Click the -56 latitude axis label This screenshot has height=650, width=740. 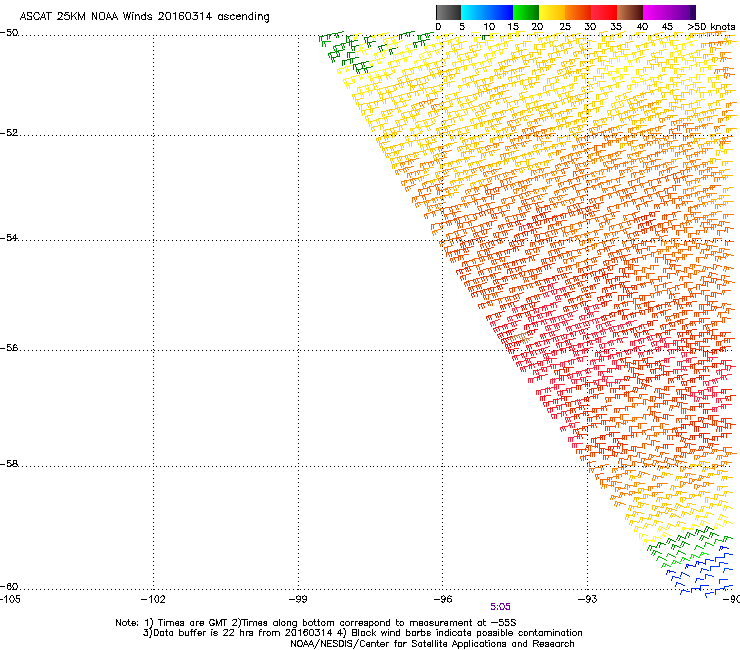[9, 347]
